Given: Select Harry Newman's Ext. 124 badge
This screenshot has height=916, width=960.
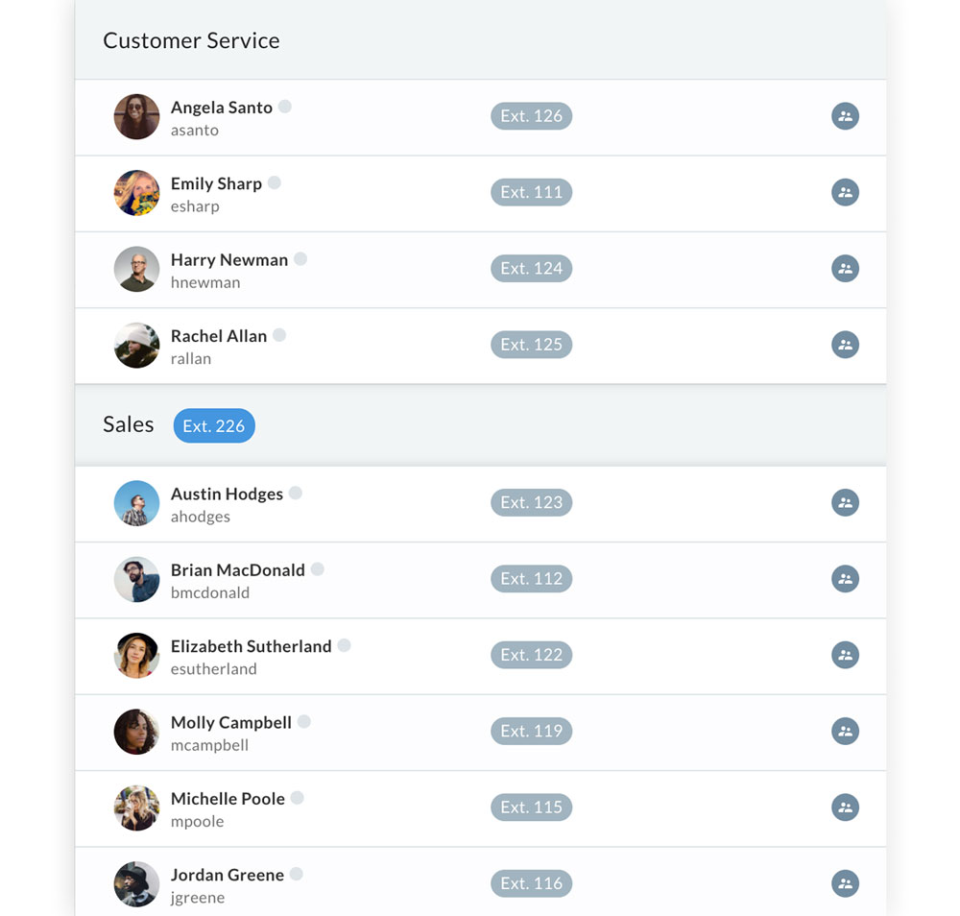Looking at the screenshot, I should click(x=531, y=268).
